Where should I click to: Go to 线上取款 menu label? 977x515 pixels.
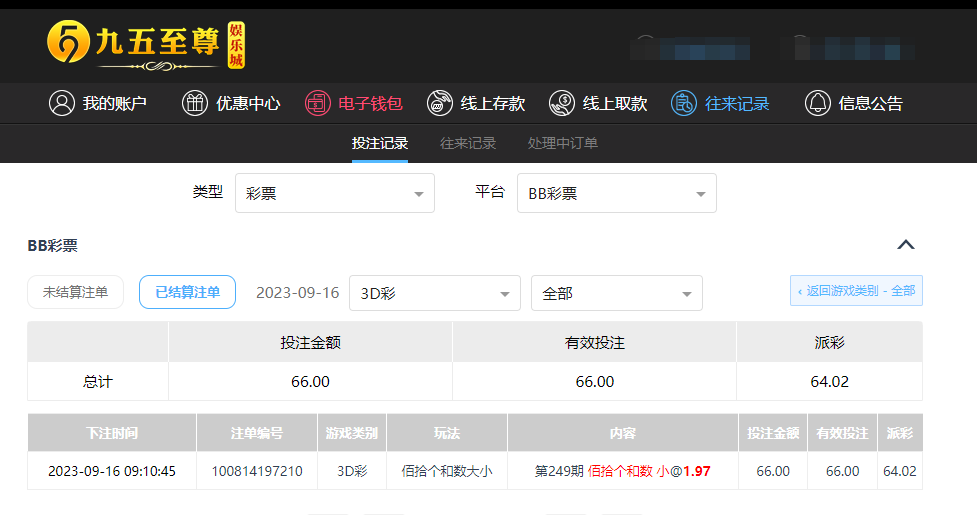(615, 103)
